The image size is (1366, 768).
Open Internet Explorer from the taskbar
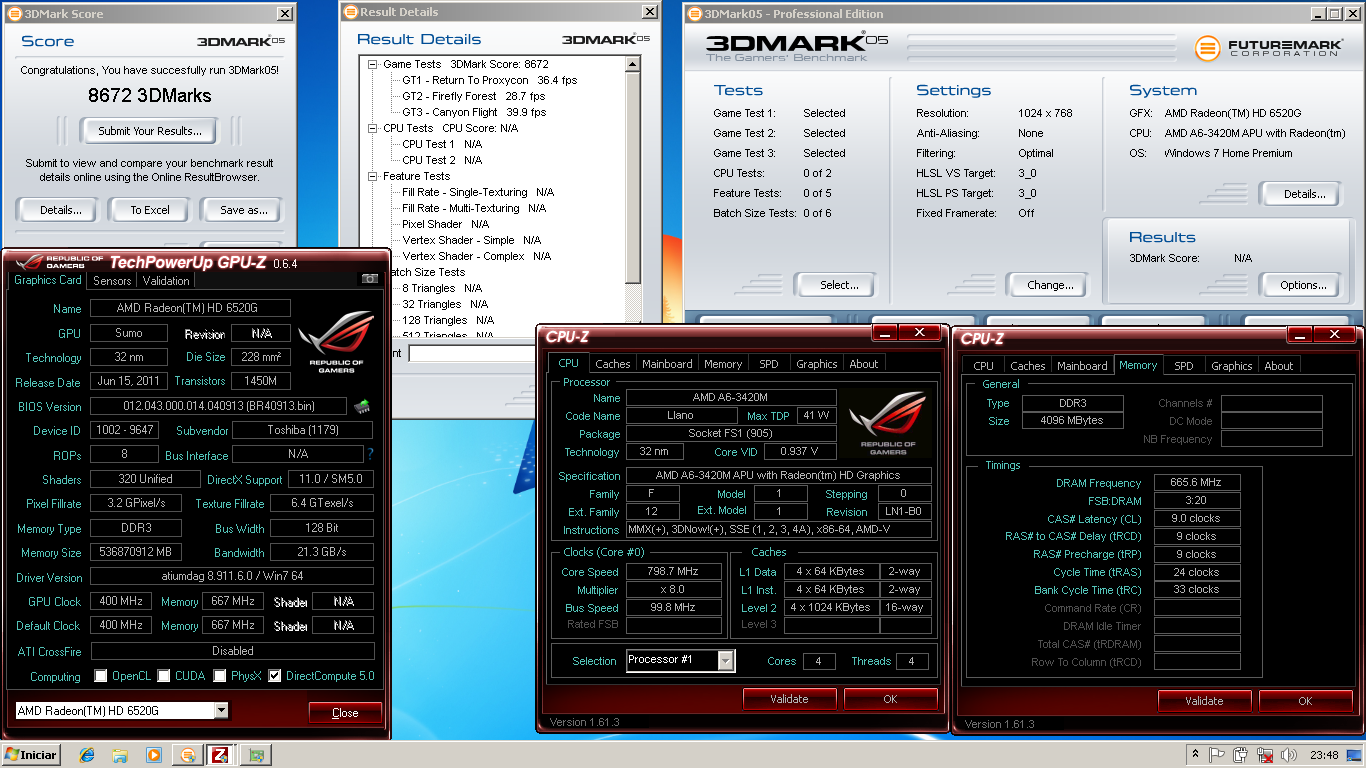point(86,755)
